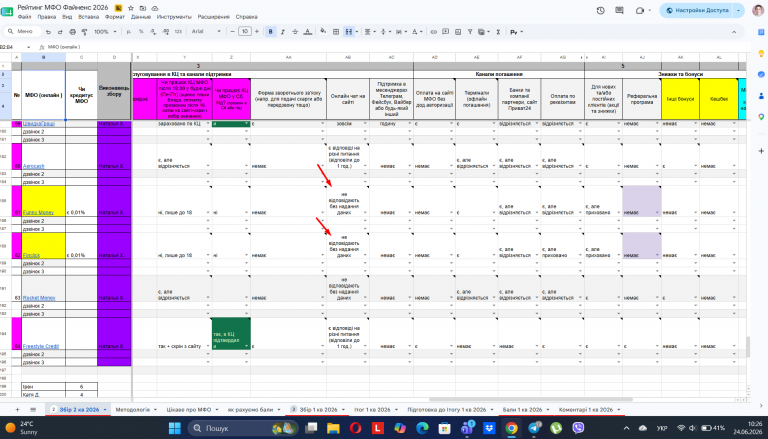View cloud save status icon
This screenshot has width=768, height=439.
(155, 8)
